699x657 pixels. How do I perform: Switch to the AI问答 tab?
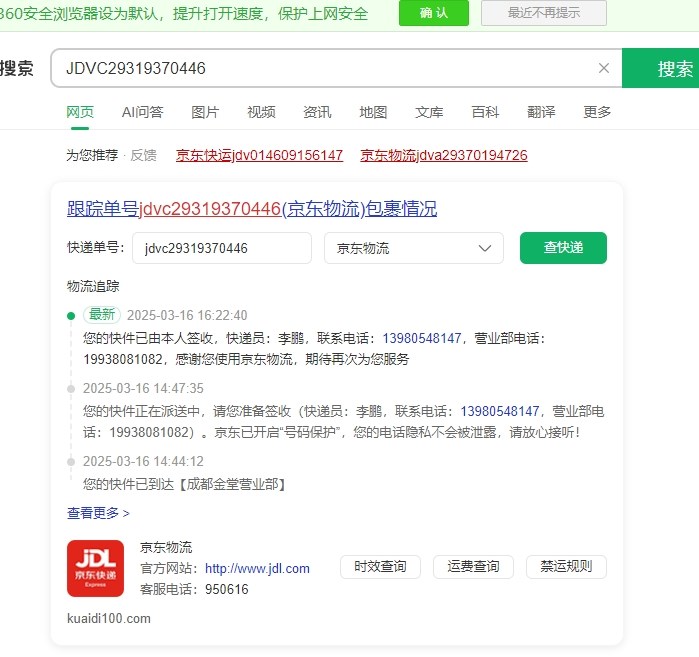click(143, 112)
